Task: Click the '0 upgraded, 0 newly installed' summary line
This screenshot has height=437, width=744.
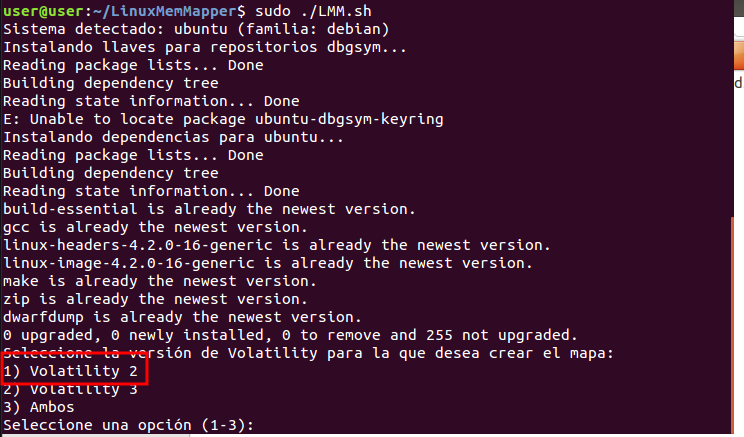Action: [x=290, y=335]
